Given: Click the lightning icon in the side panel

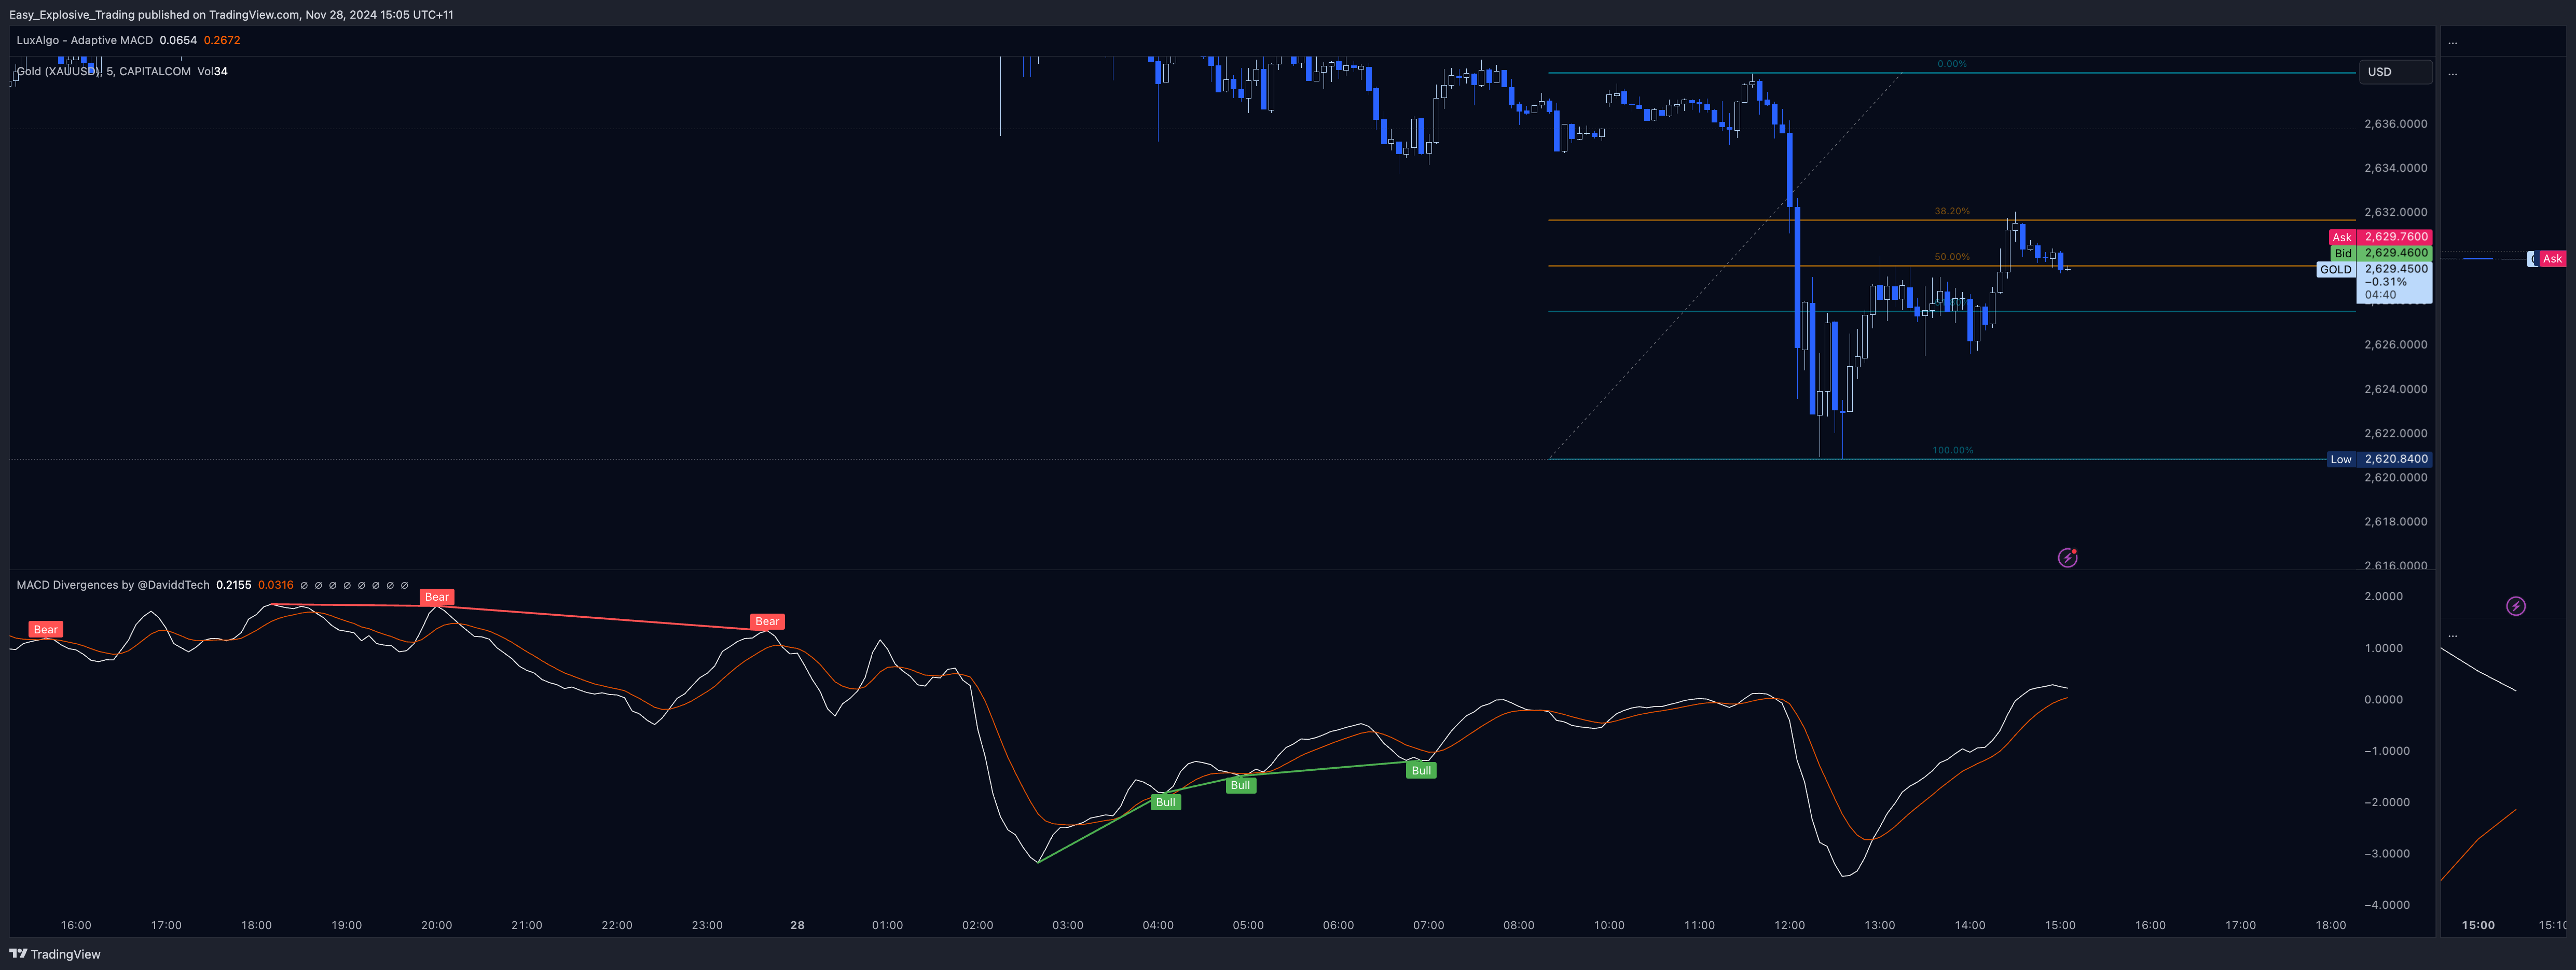Looking at the screenshot, I should [2515, 606].
